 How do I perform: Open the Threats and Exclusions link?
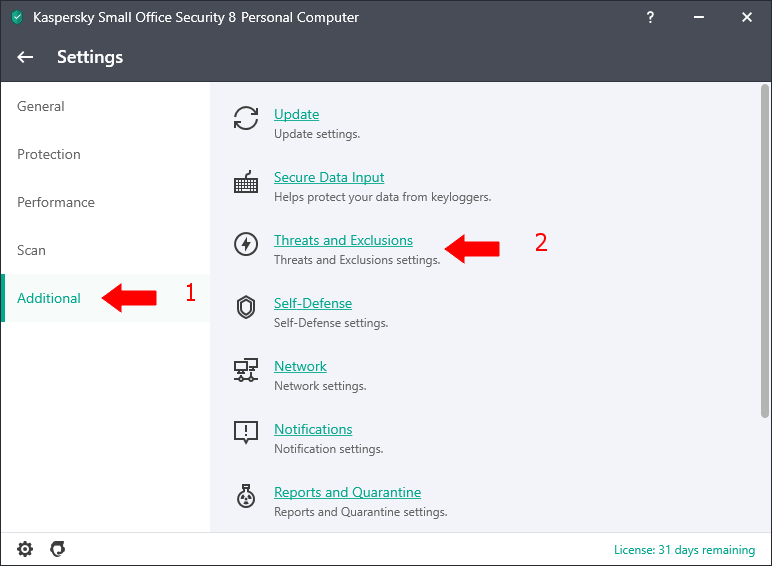tap(343, 240)
